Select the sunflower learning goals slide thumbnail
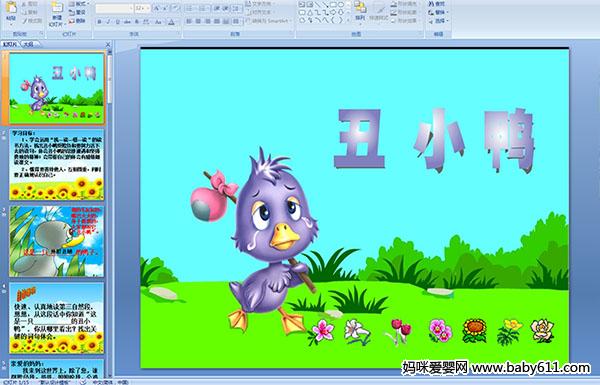The width and height of the screenshot is (600, 385). (57, 165)
